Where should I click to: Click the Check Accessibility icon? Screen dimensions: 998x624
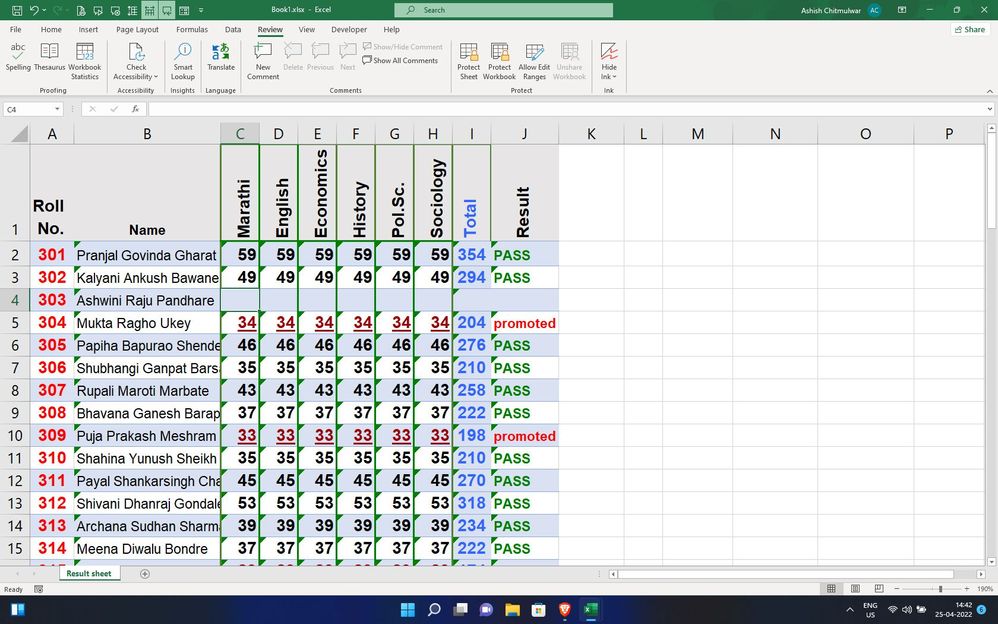[x=136, y=52]
